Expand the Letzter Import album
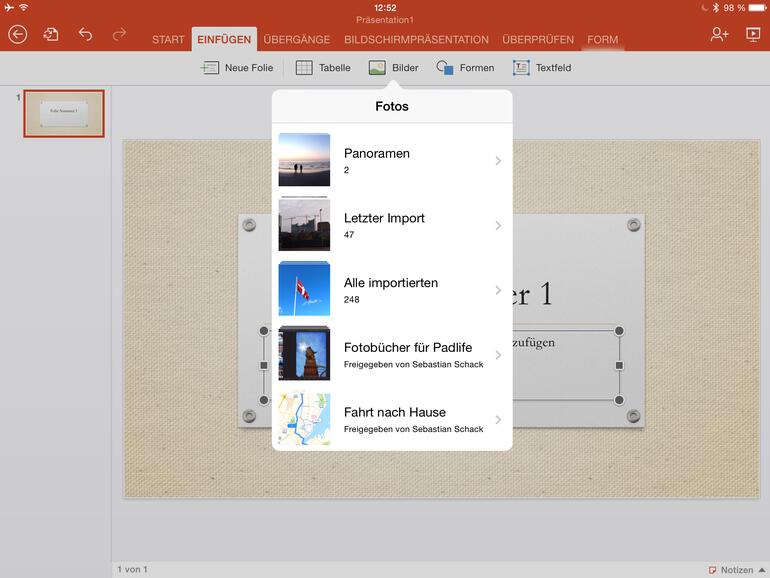The height and width of the screenshot is (578, 770). (x=391, y=225)
